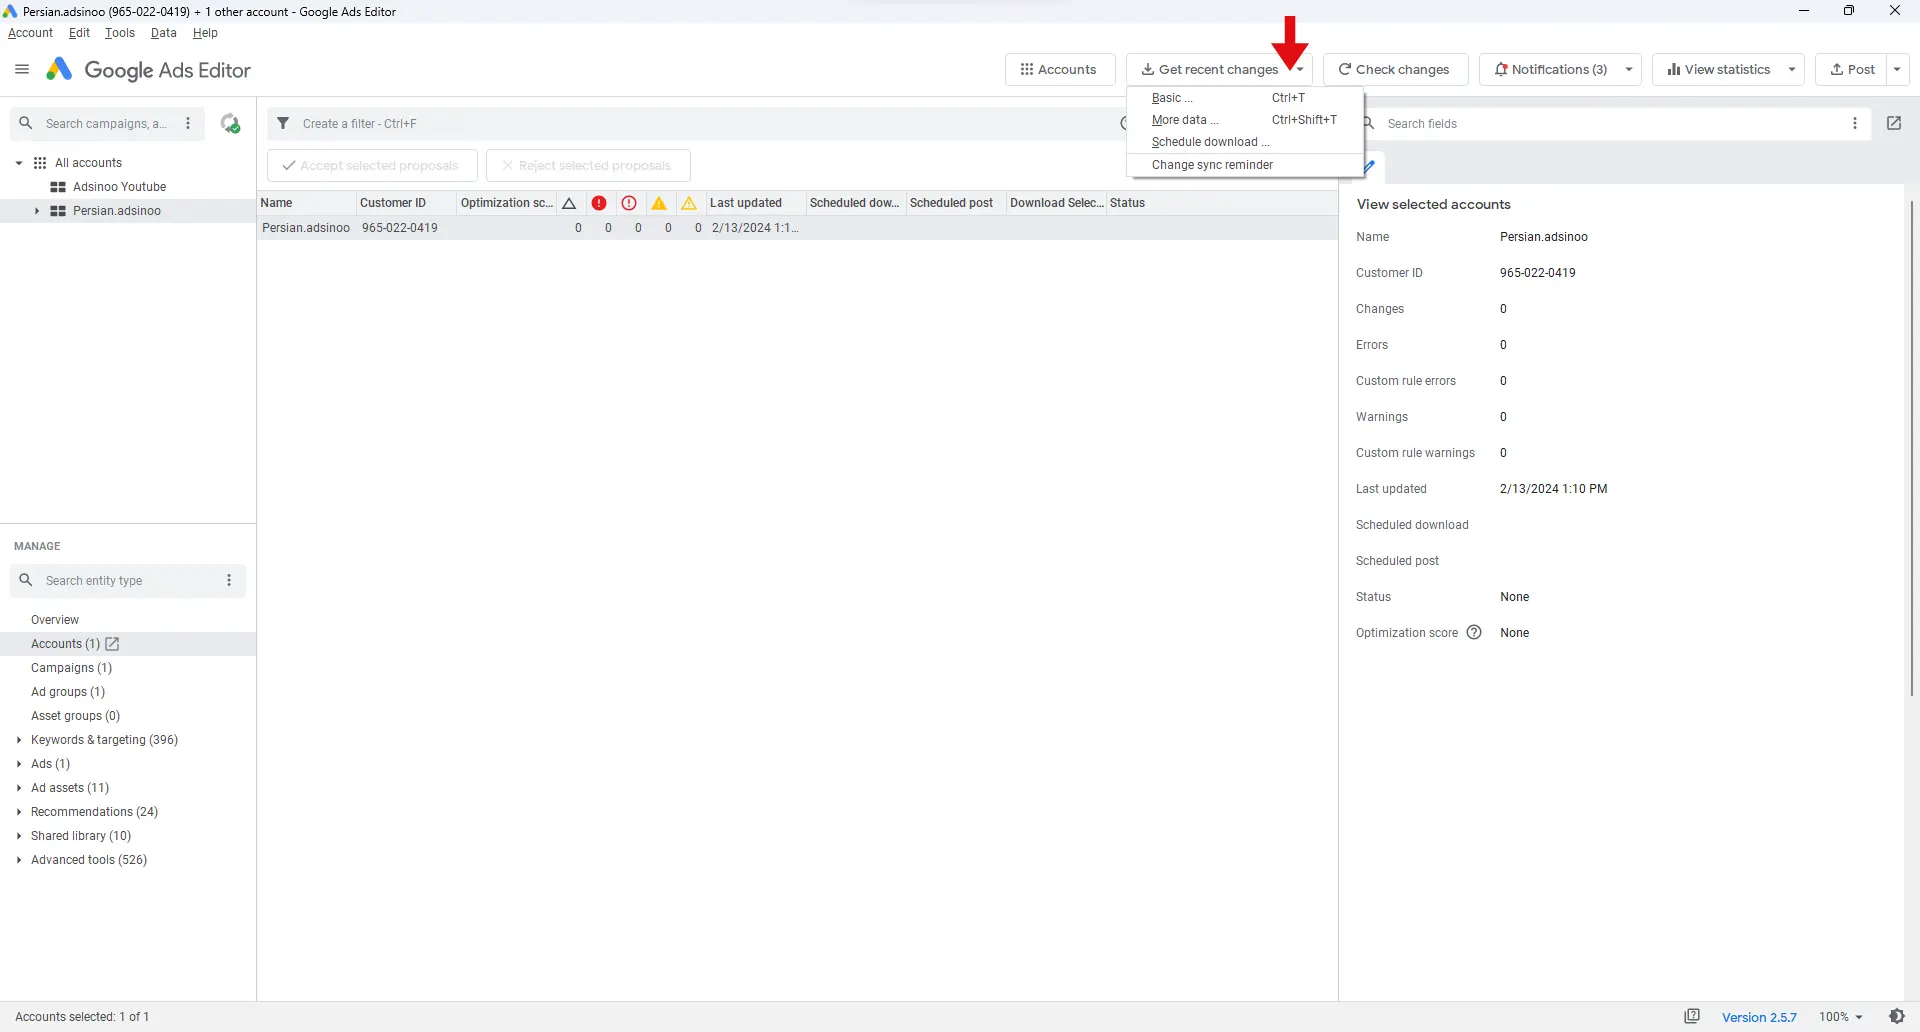Image resolution: width=1920 pixels, height=1032 pixels.
Task: Click the search magnifier in Search fields box
Action: click(1370, 124)
